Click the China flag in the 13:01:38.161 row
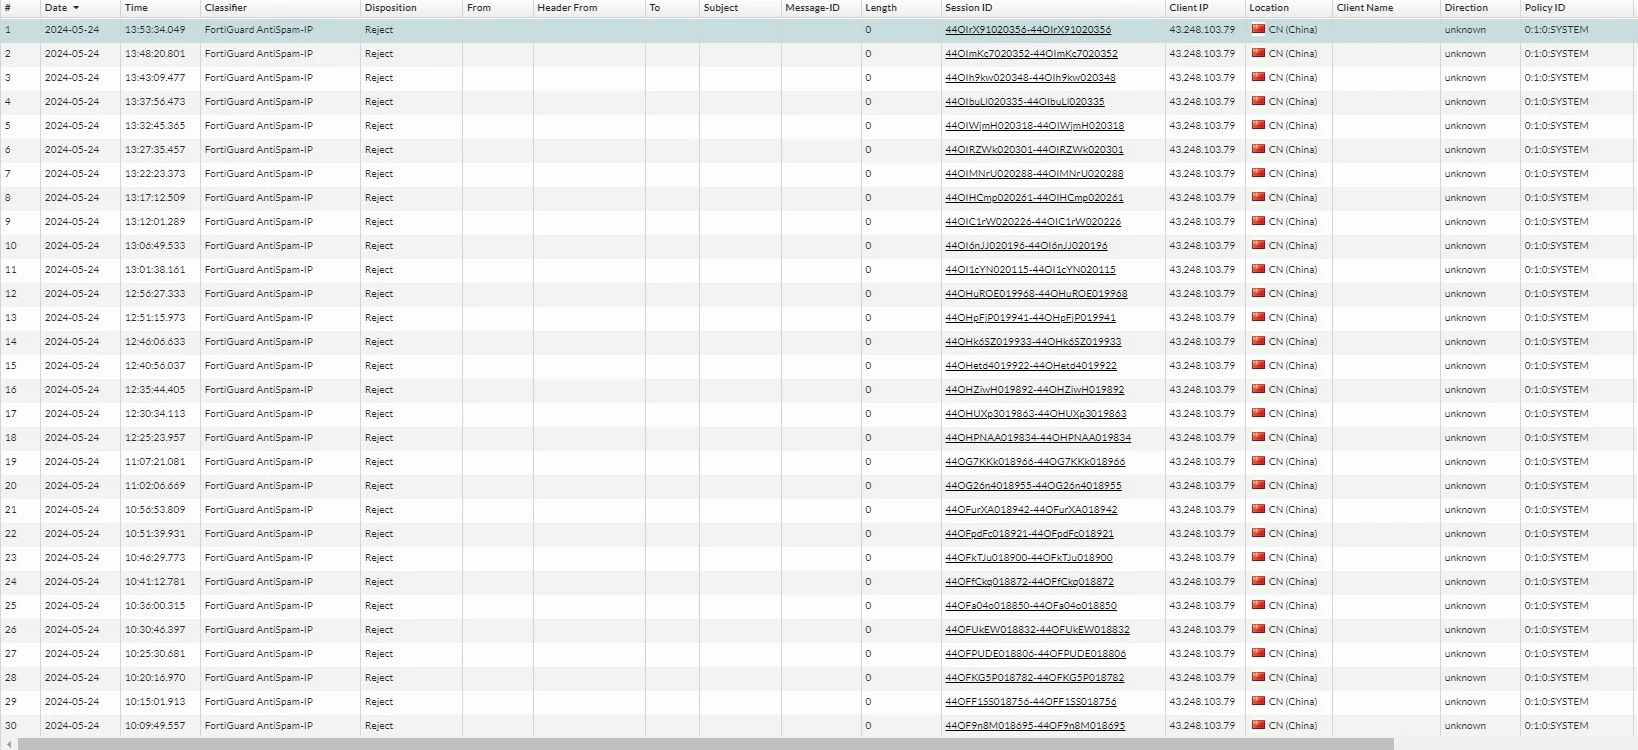Image resolution: width=1638 pixels, height=750 pixels. (x=1258, y=269)
